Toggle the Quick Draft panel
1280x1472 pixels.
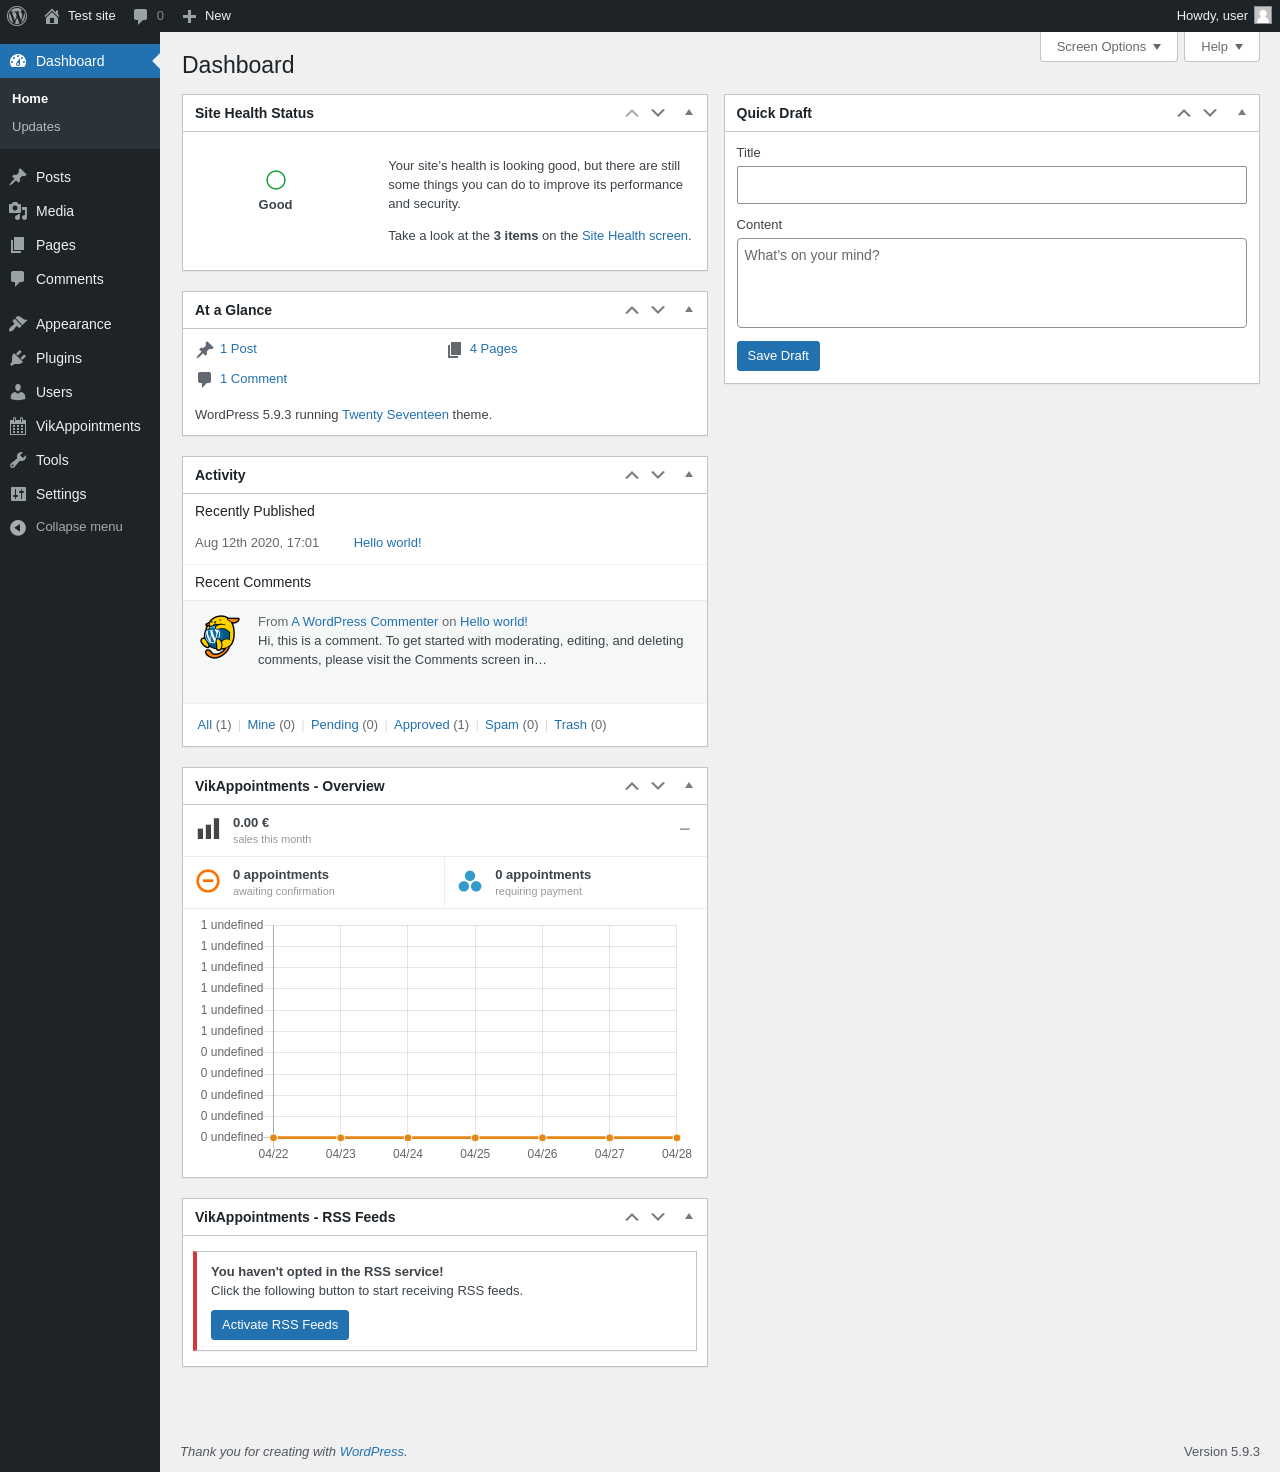pos(1242,113)
